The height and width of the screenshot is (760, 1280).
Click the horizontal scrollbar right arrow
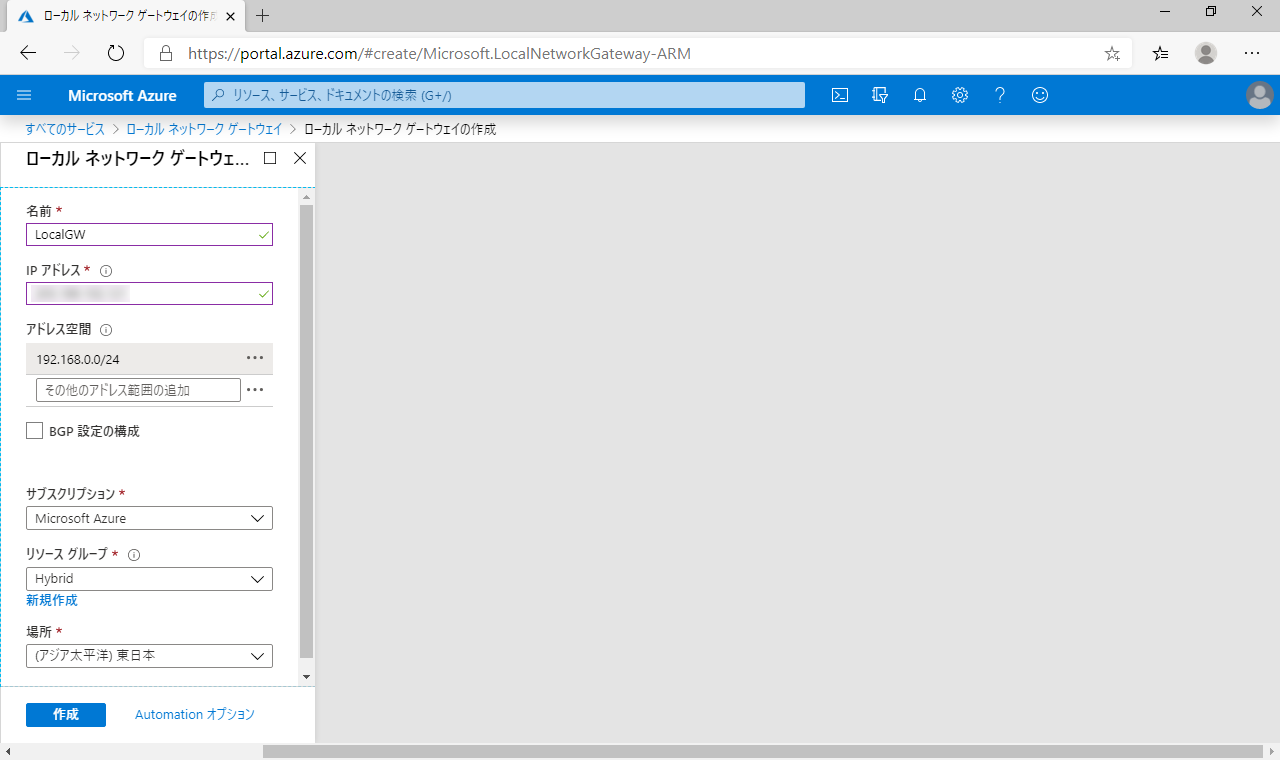tap(1271, 751)
